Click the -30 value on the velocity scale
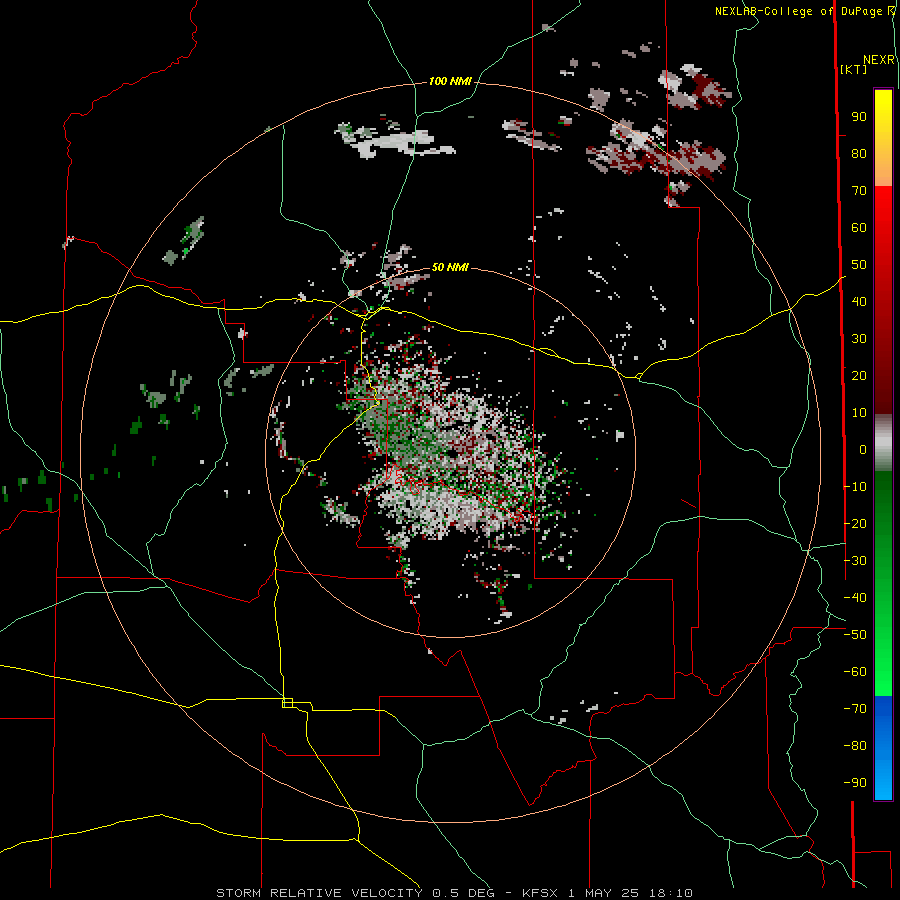The height and width of the screenshot is (900, 900). [855, 561]
